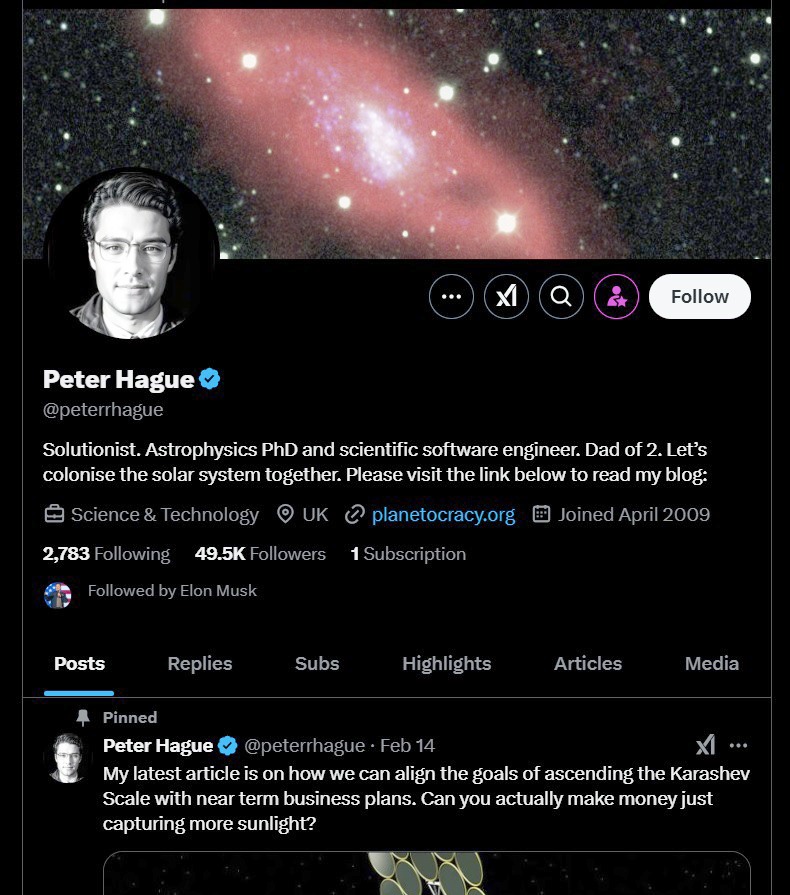The width and height of the screenshot is (790, 895).
Task: Go to the Media tab
Action: (x=712, y=663)
